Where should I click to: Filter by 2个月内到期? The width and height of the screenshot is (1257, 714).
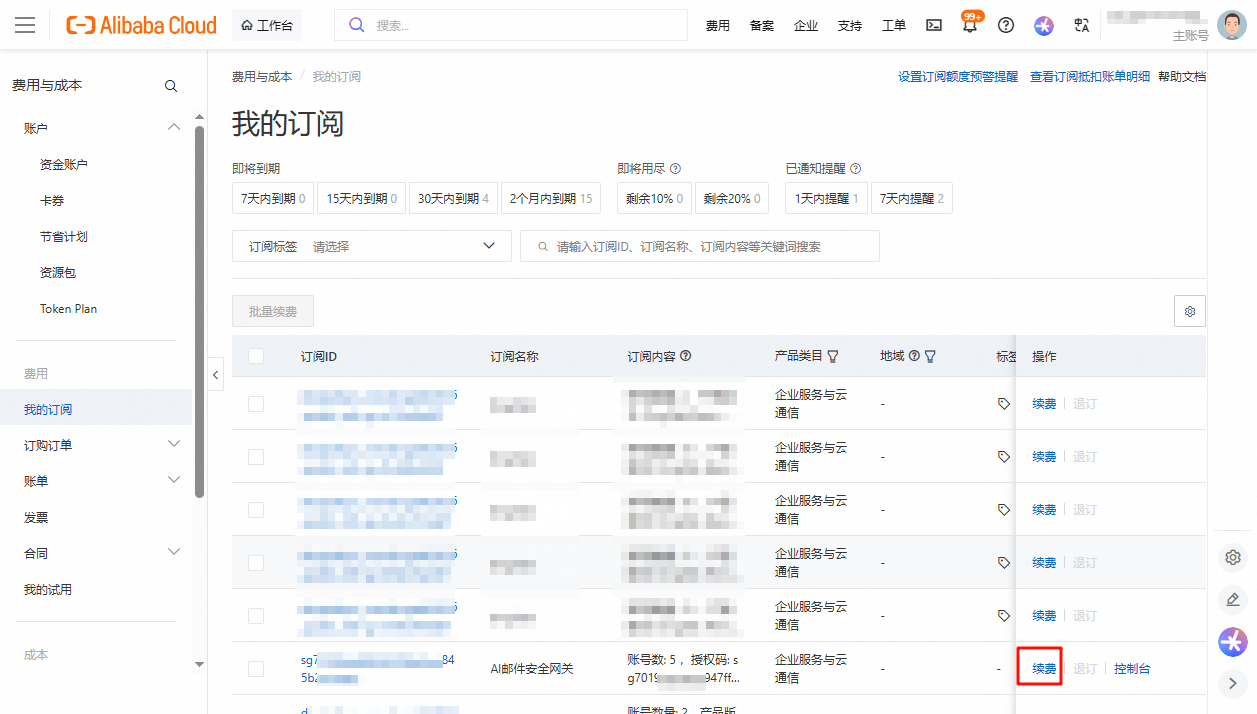click(x=550, y=198)
